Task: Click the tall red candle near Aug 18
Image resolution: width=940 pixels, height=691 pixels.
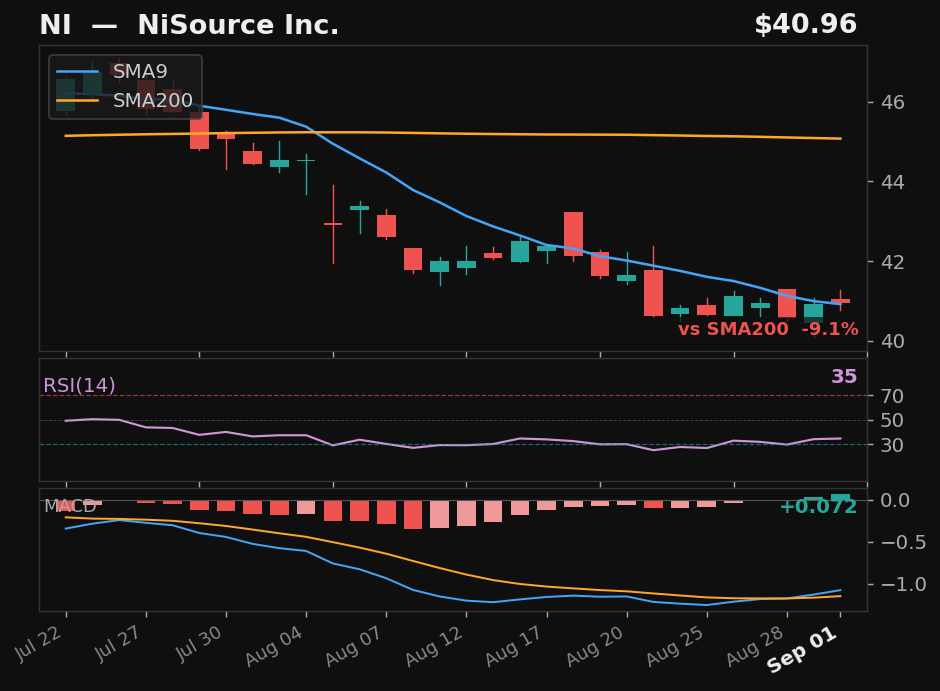Action: point(573,234)
